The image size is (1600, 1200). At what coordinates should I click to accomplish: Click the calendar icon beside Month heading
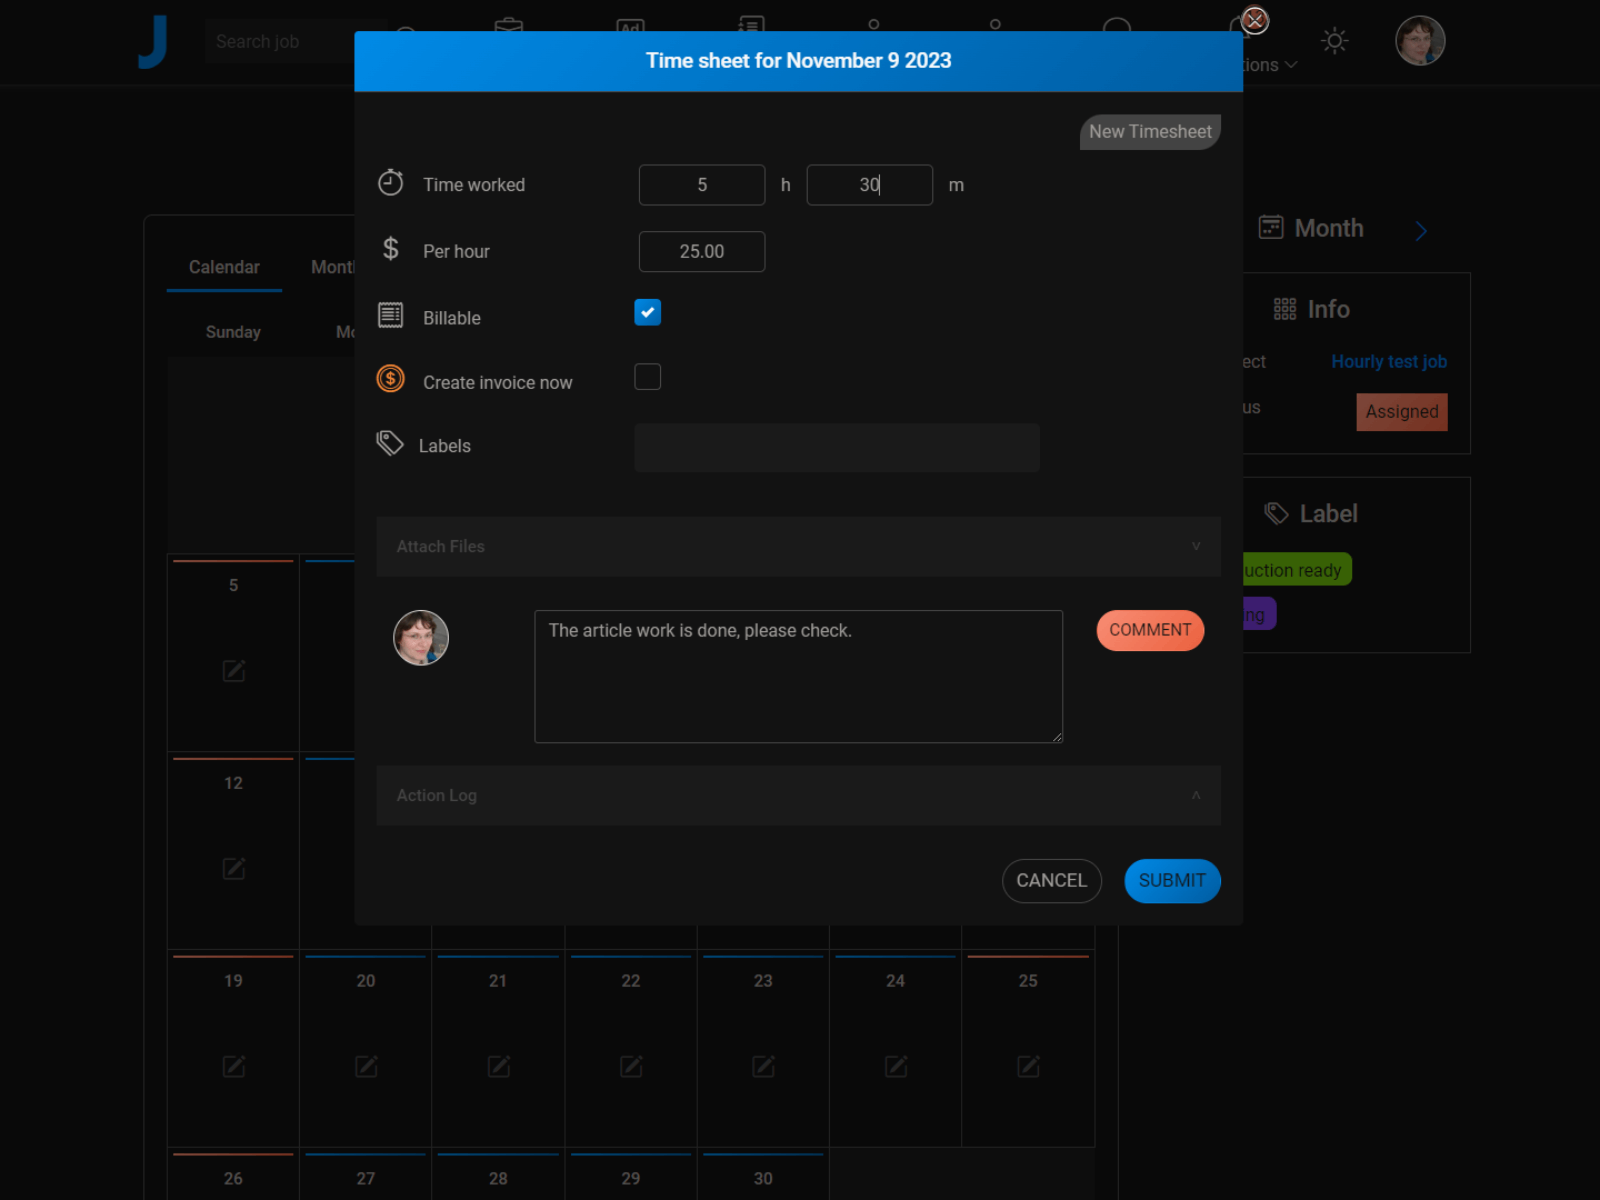point(1271,227)
